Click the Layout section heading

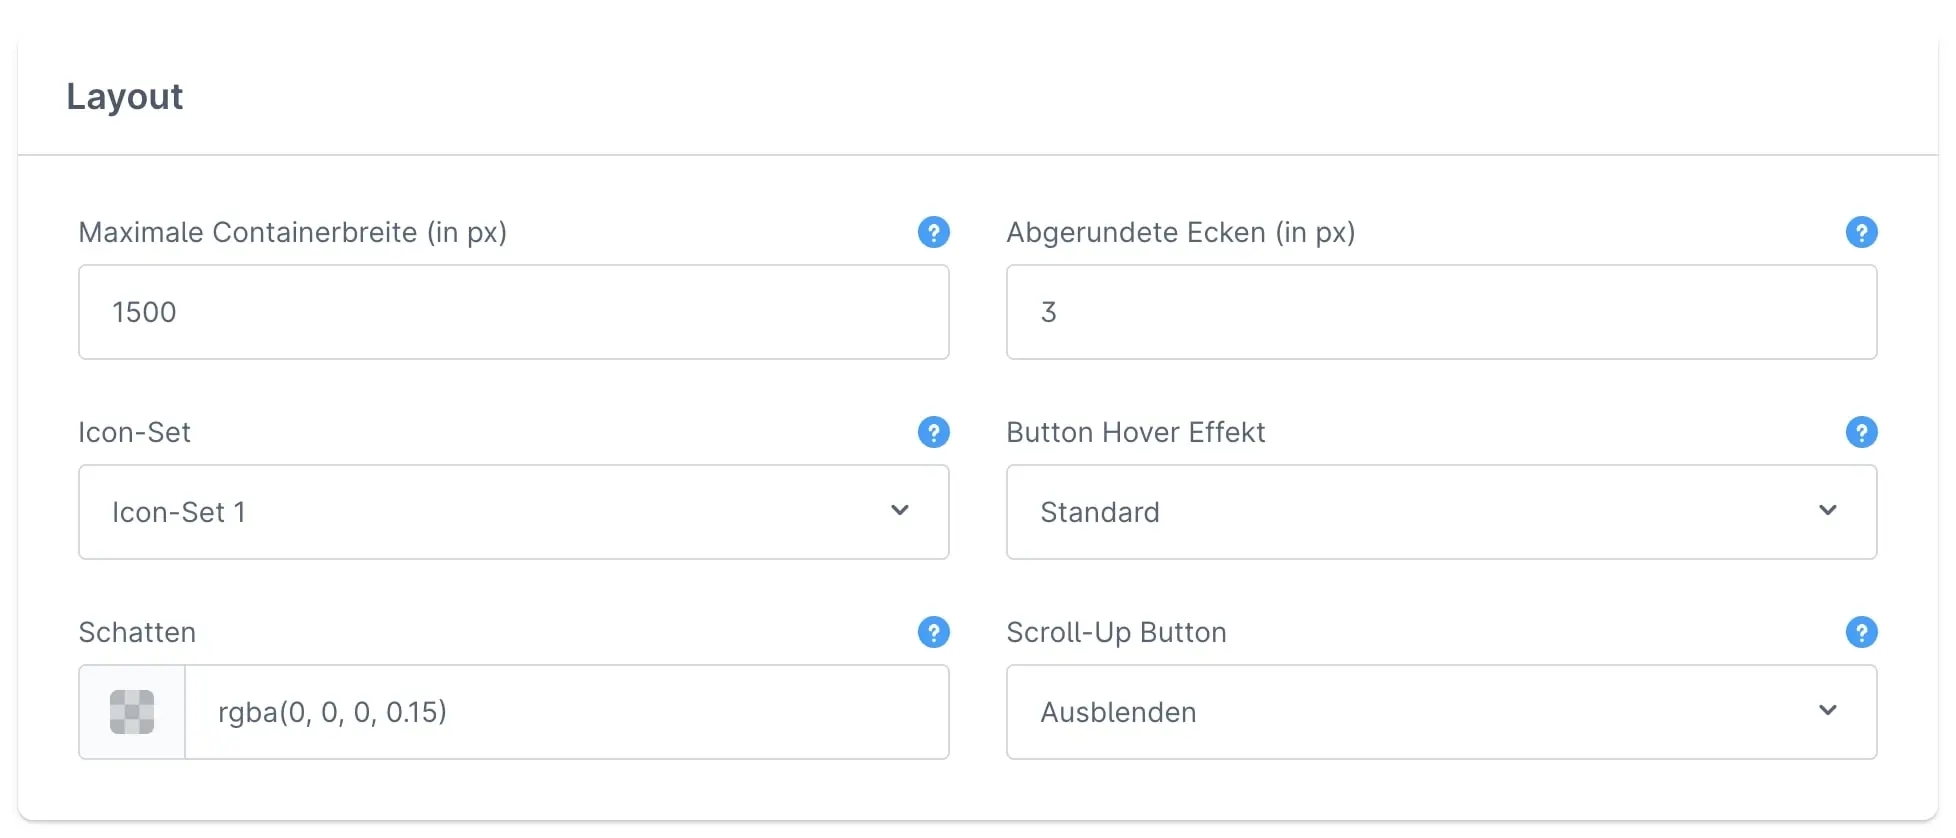click(x=125, y=97)
